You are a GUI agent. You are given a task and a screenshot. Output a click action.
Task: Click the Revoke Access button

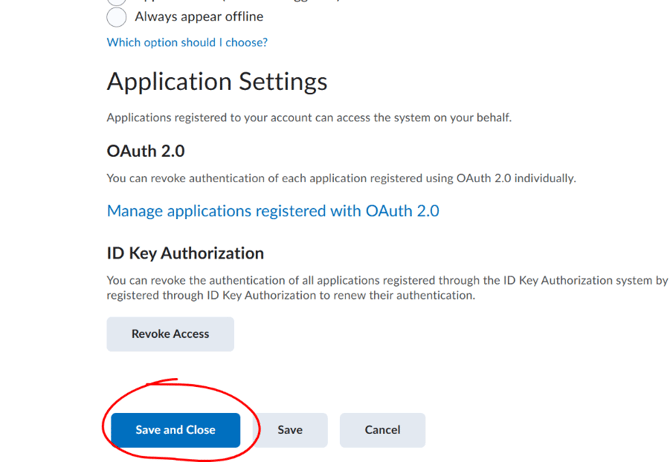coord(170,334)
